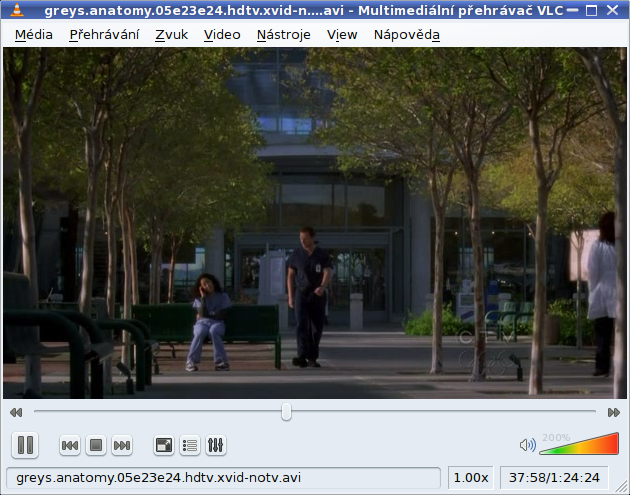Set volume on the colored volume slider

click(x=579, y=444)
